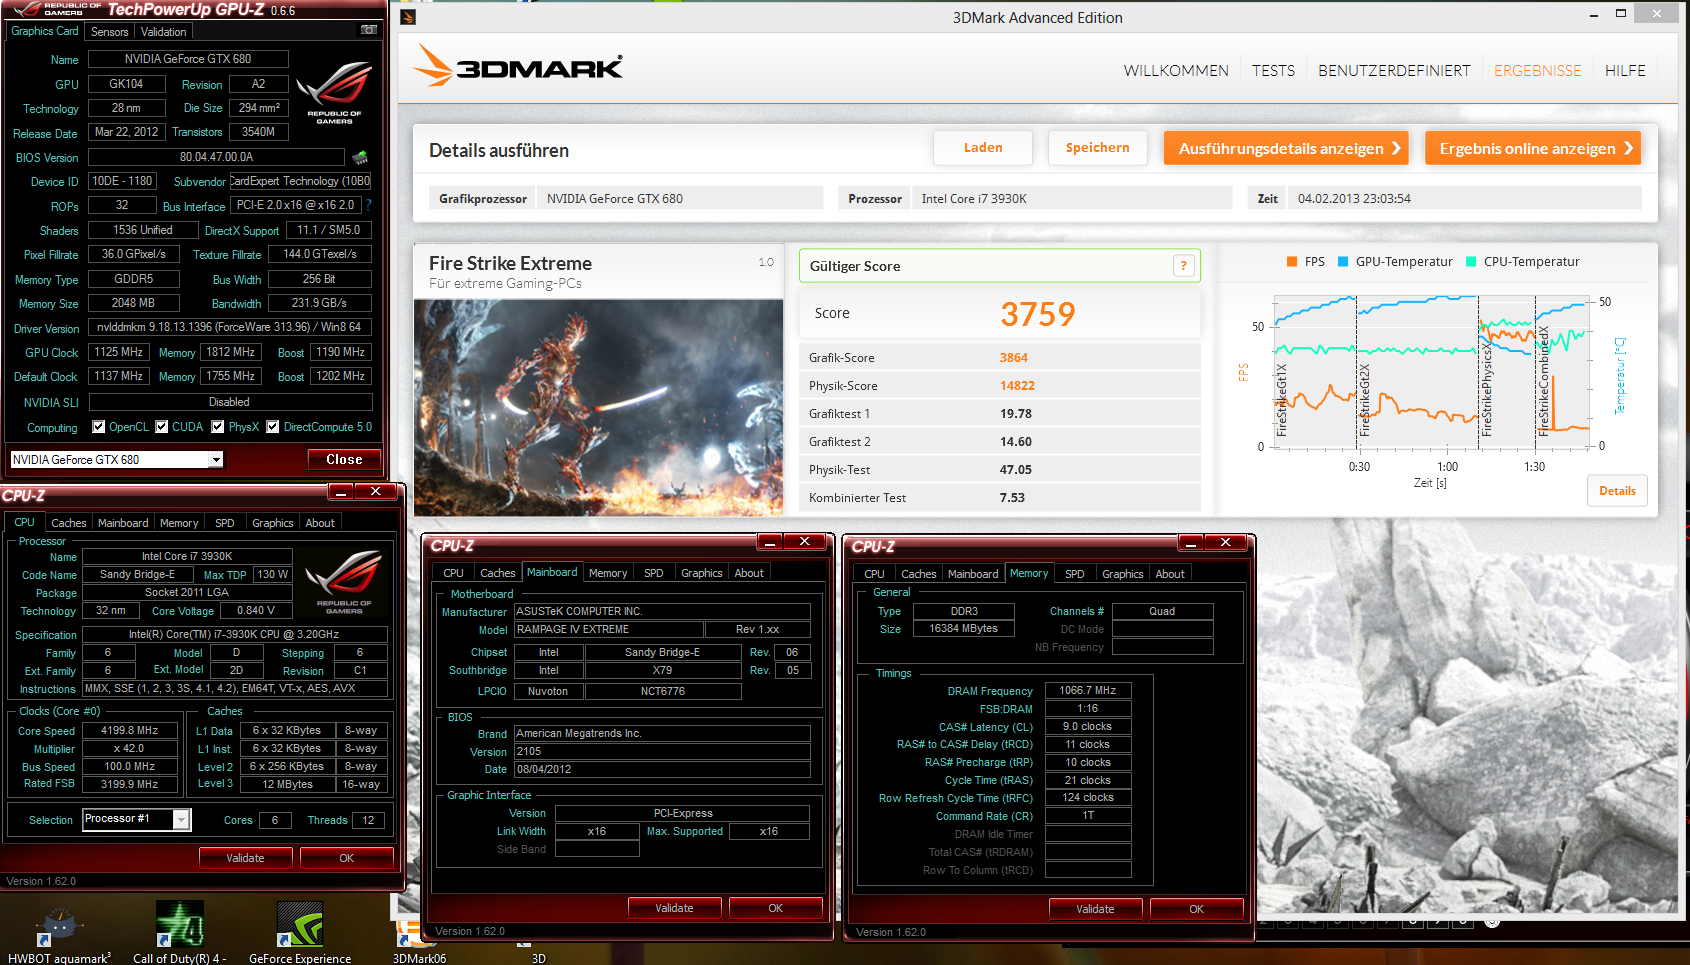Click the Core Speed value 4199.8 MHz
The width and height of the screenshot is (1690, 965).
(129, 730)
